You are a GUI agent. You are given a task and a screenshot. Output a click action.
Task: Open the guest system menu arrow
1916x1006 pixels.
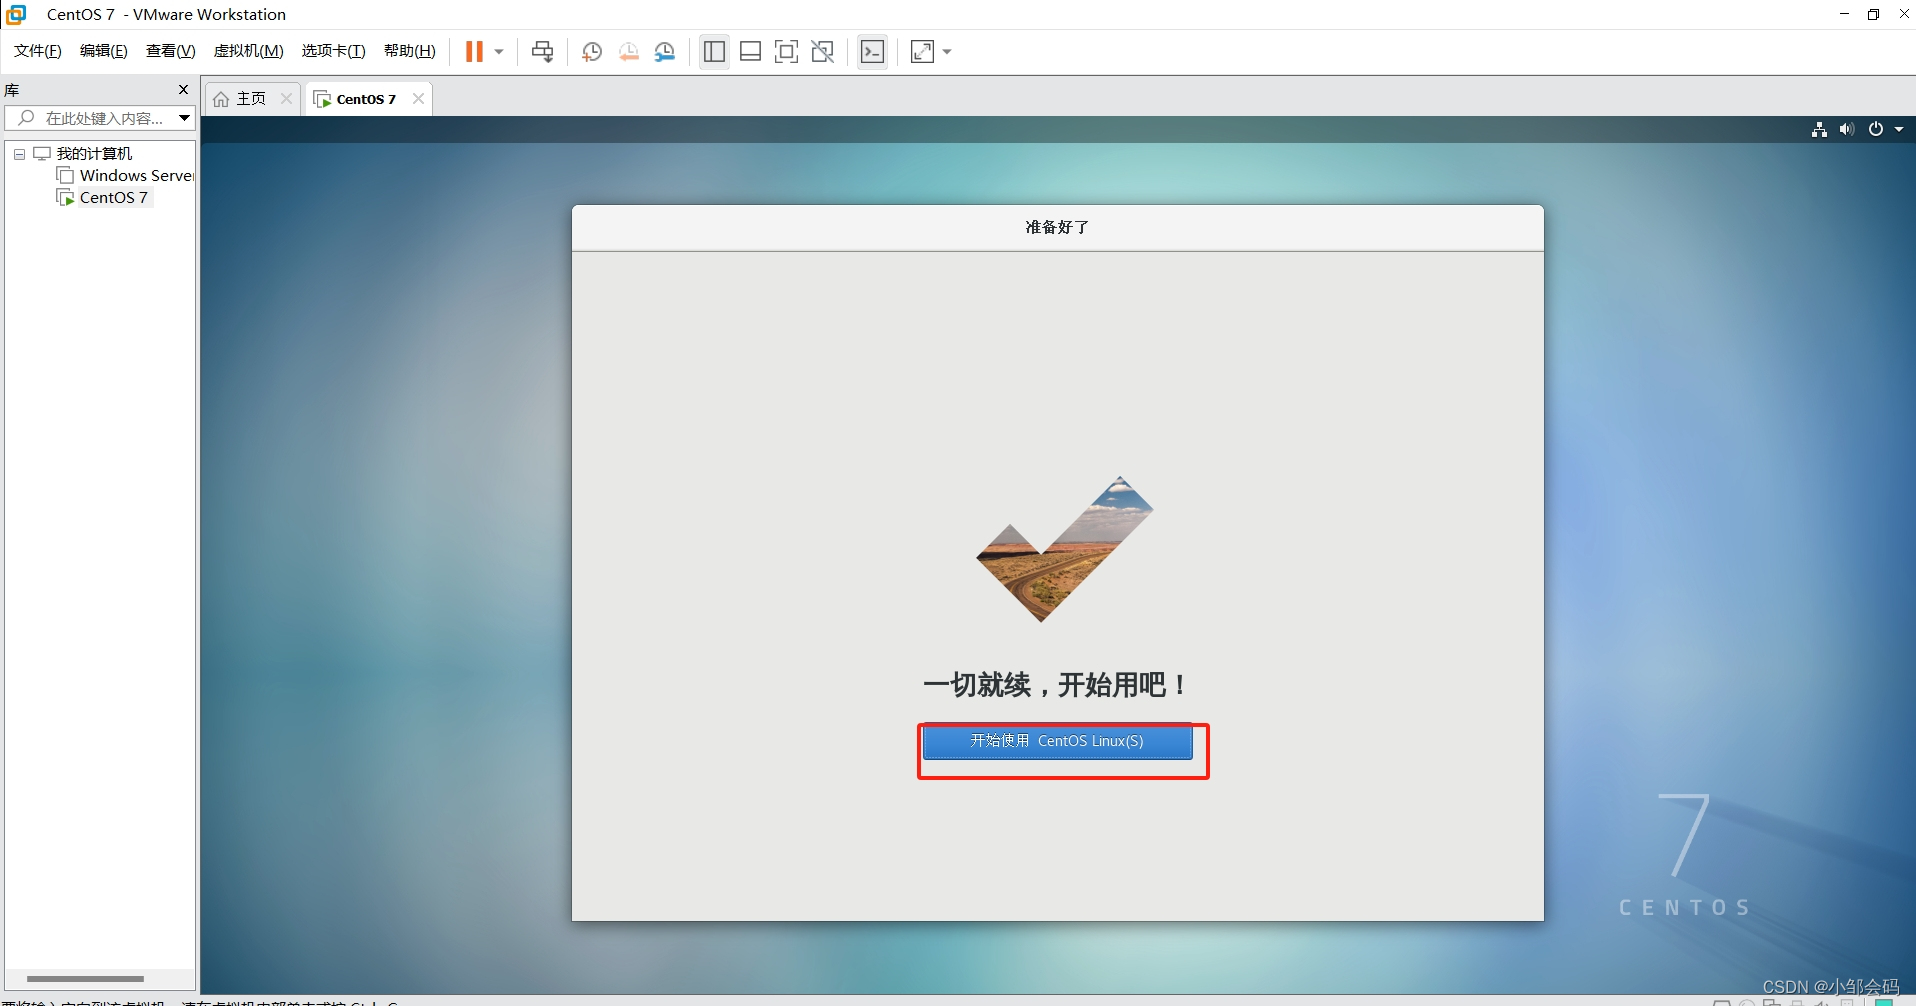point(1899,129)
